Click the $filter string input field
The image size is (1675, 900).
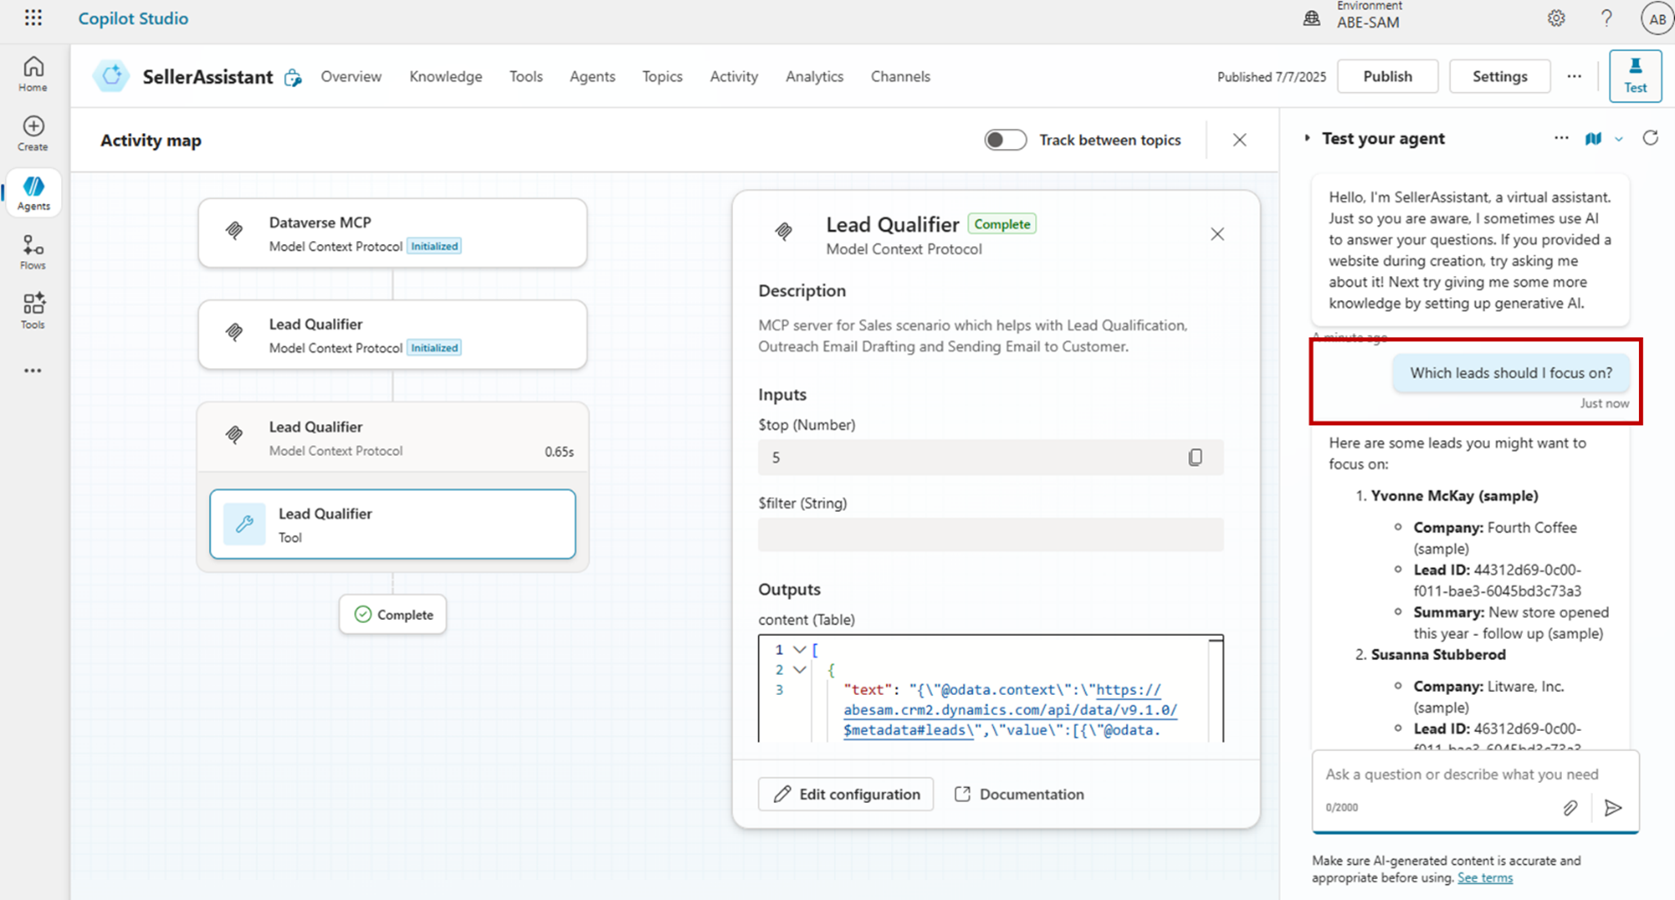pos(990,535)
